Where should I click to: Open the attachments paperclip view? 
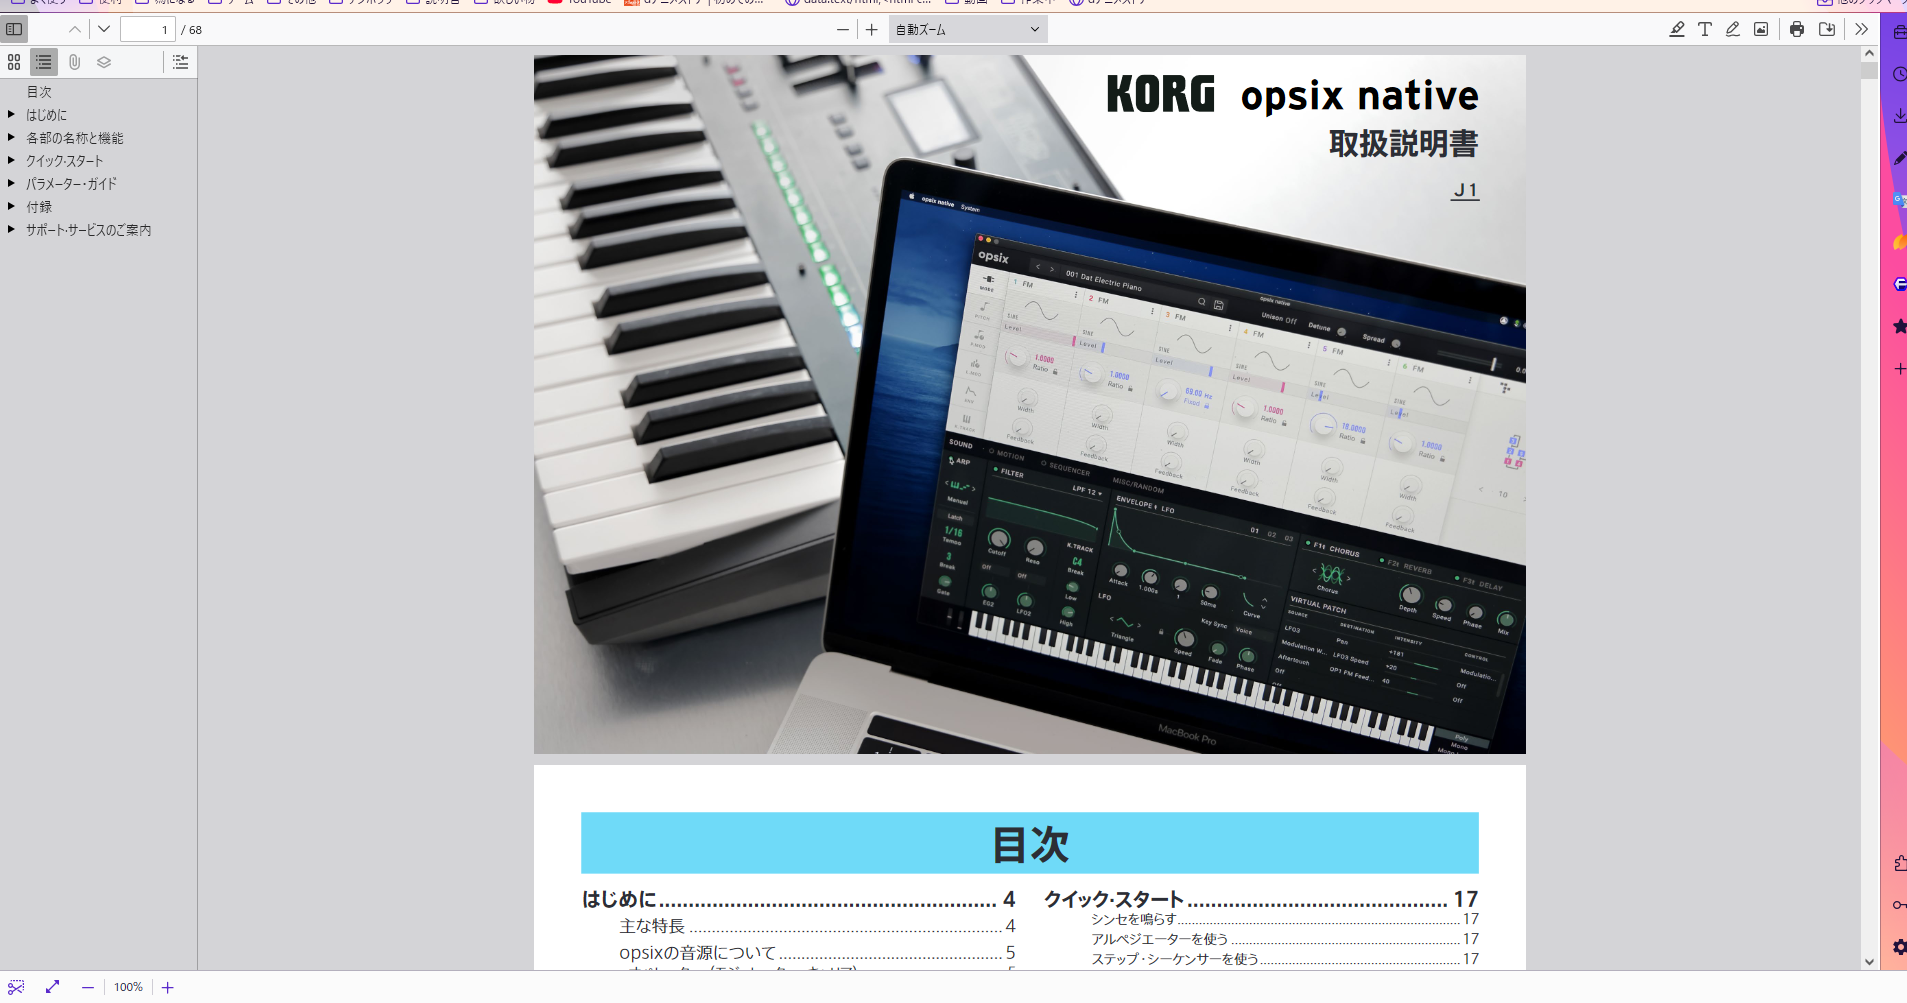point(74,62)
